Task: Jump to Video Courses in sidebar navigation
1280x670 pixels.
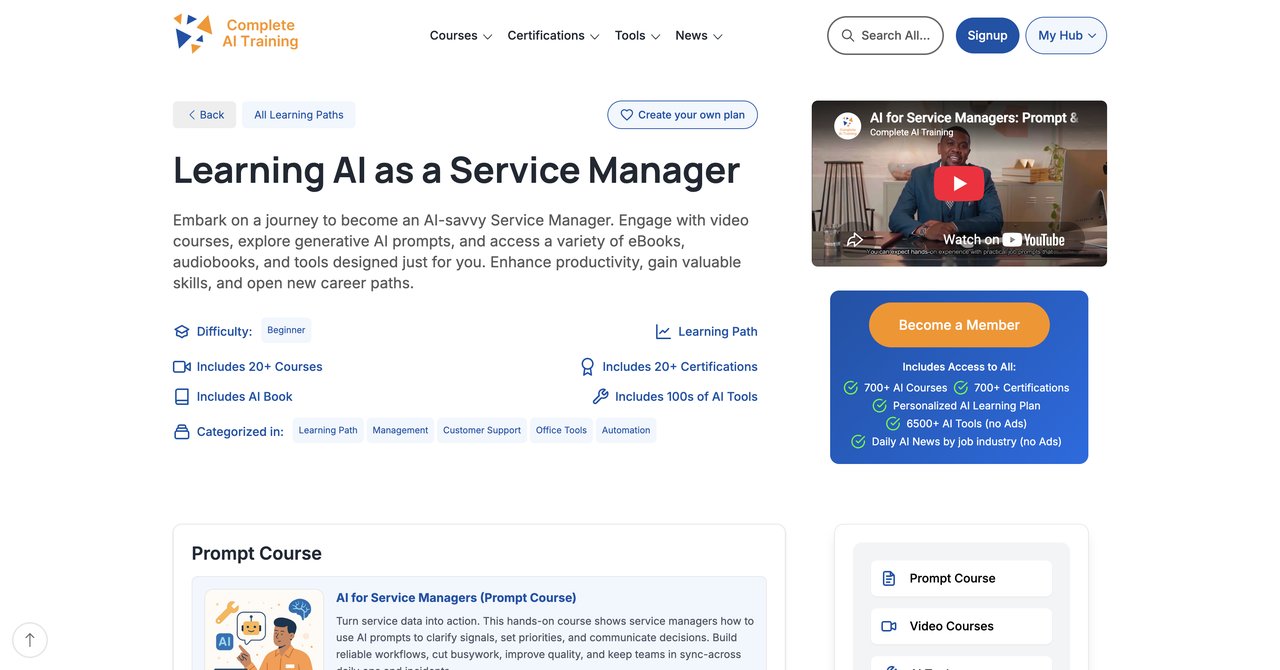Action: [x=961, y=626]
